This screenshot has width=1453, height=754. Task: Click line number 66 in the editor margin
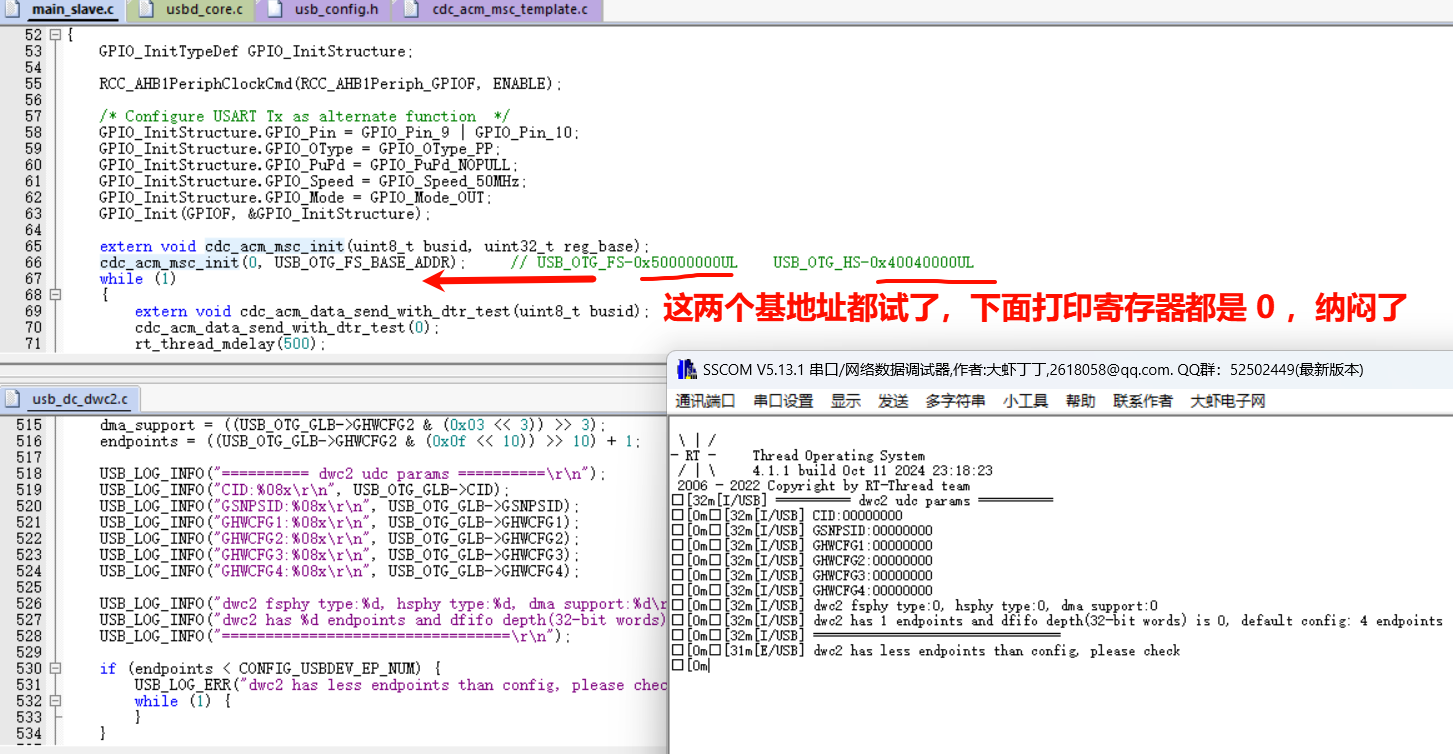pyautogui.click(x=33, y=262)
